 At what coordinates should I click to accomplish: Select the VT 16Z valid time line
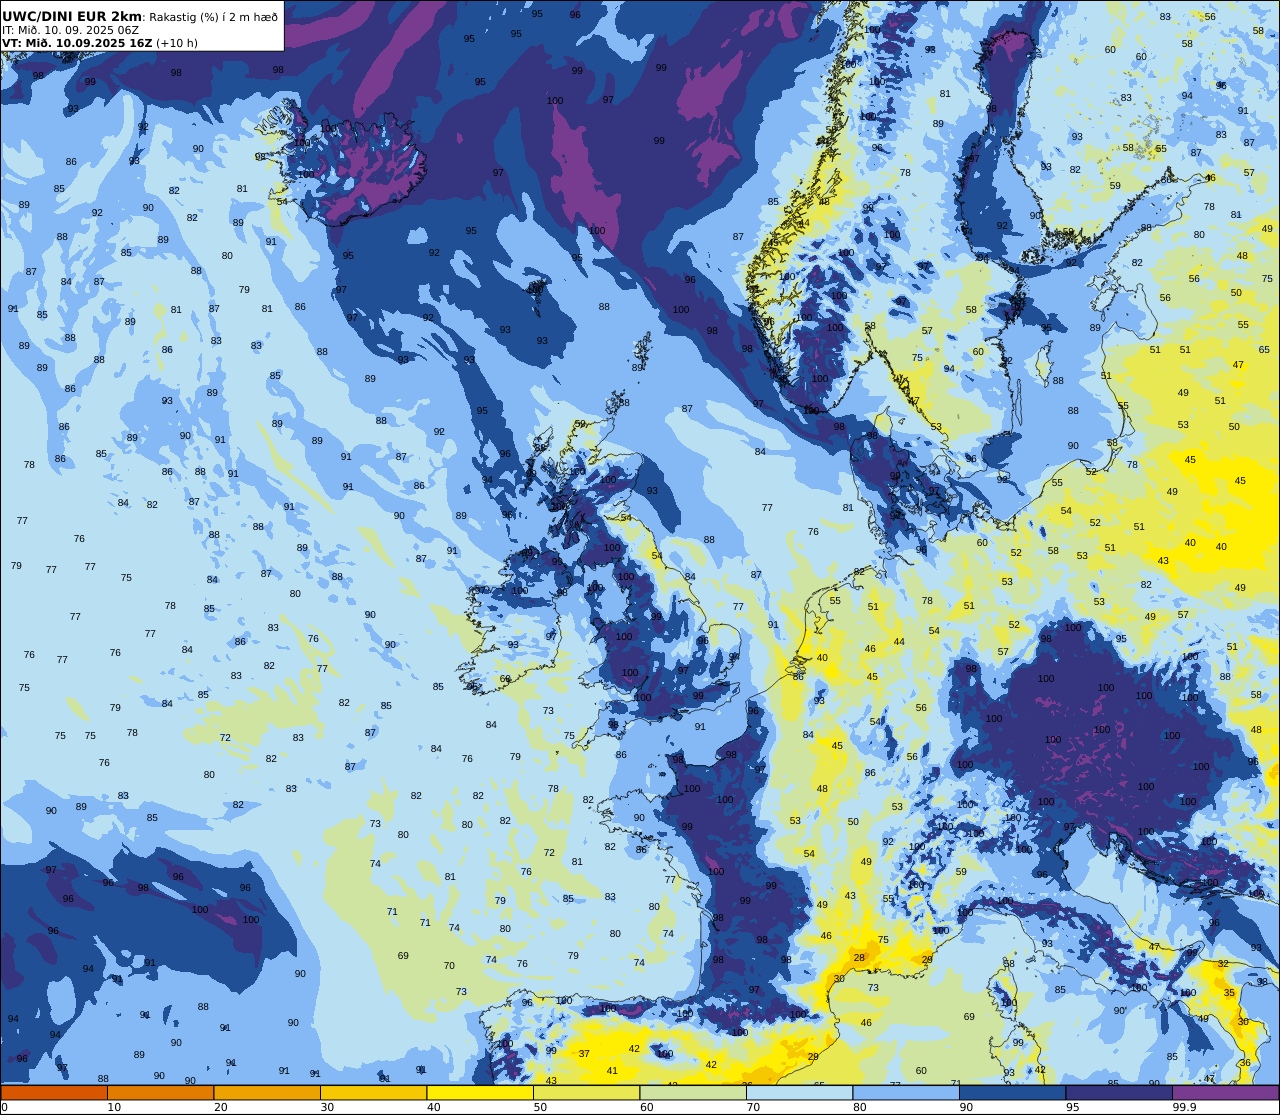(100, 43)
